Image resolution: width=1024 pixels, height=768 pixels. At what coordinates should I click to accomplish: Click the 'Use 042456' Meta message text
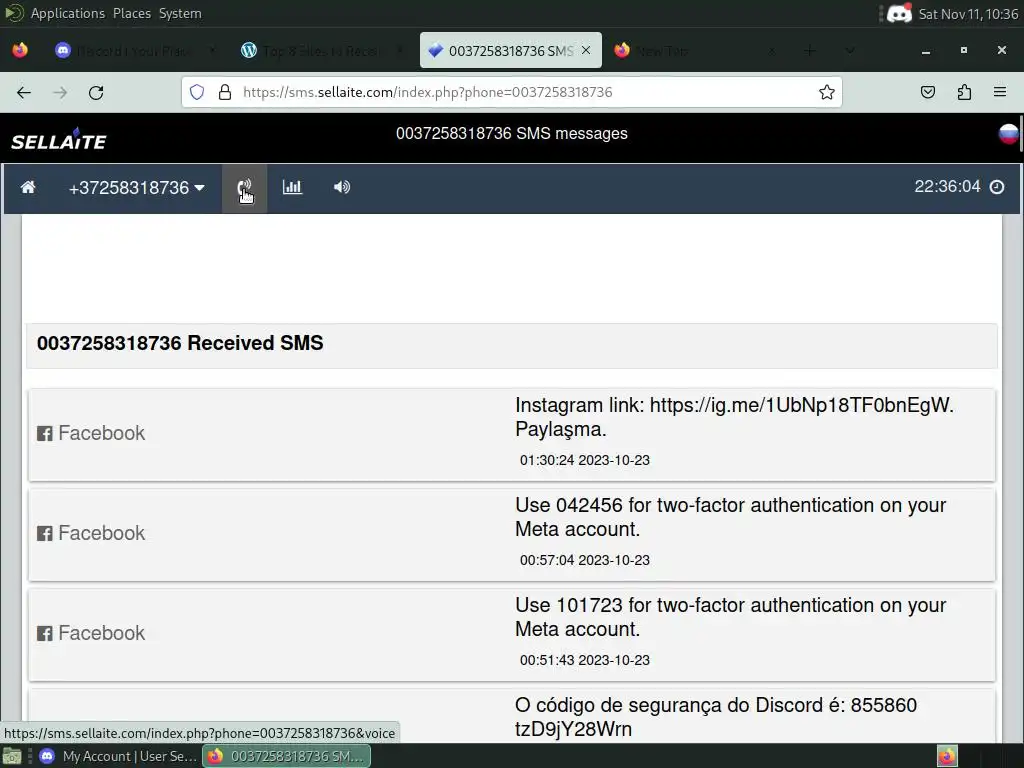click(730, 517)
